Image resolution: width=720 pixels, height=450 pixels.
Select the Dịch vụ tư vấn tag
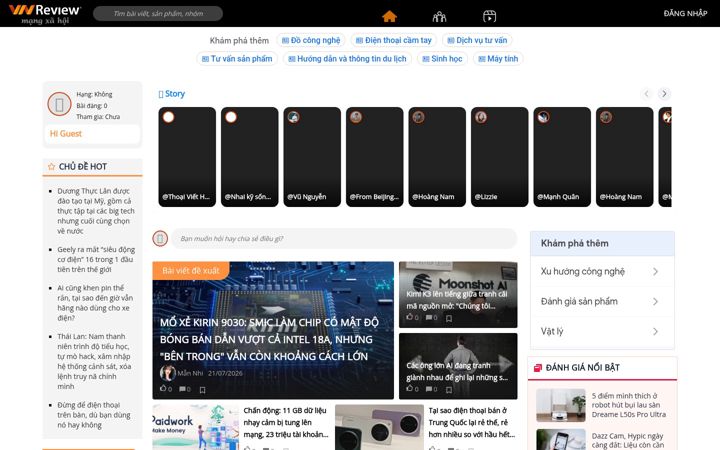coord(477,40)
